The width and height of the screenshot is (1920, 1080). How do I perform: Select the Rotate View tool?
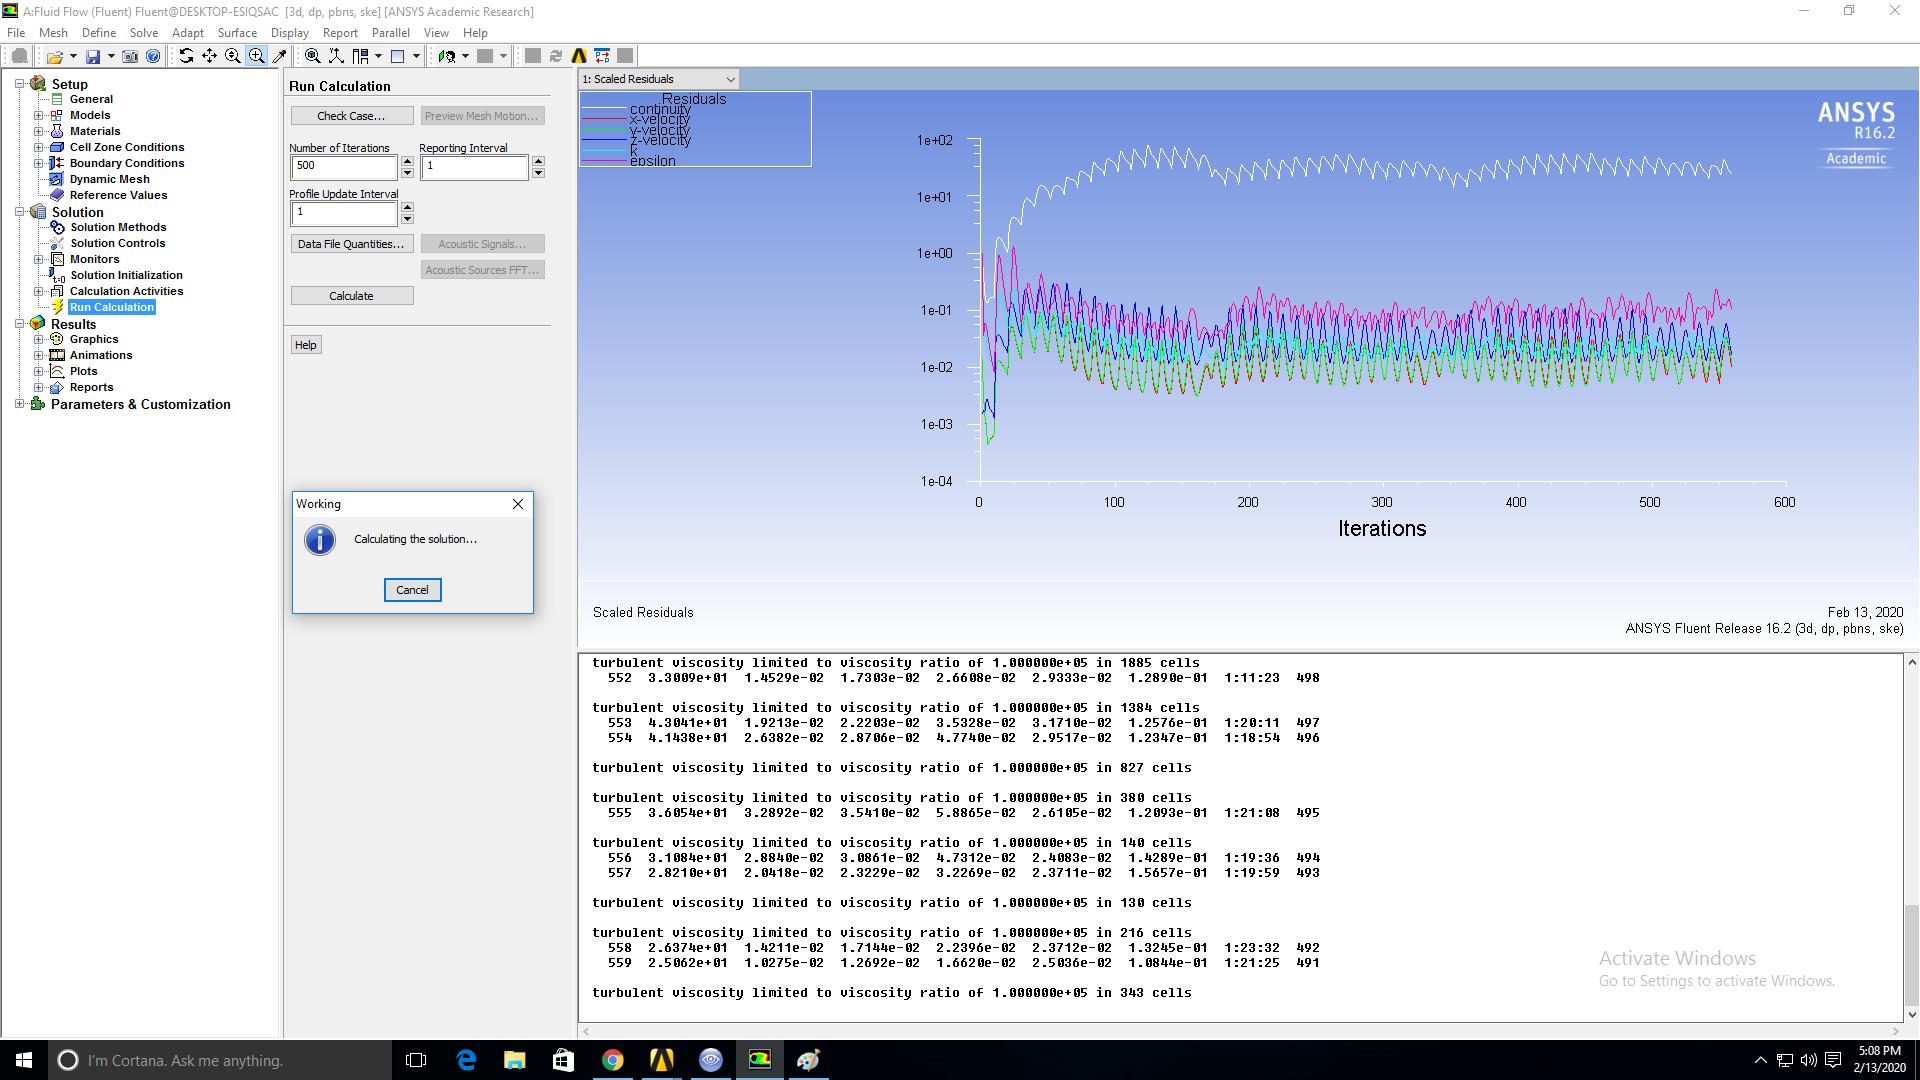point(186,56)
